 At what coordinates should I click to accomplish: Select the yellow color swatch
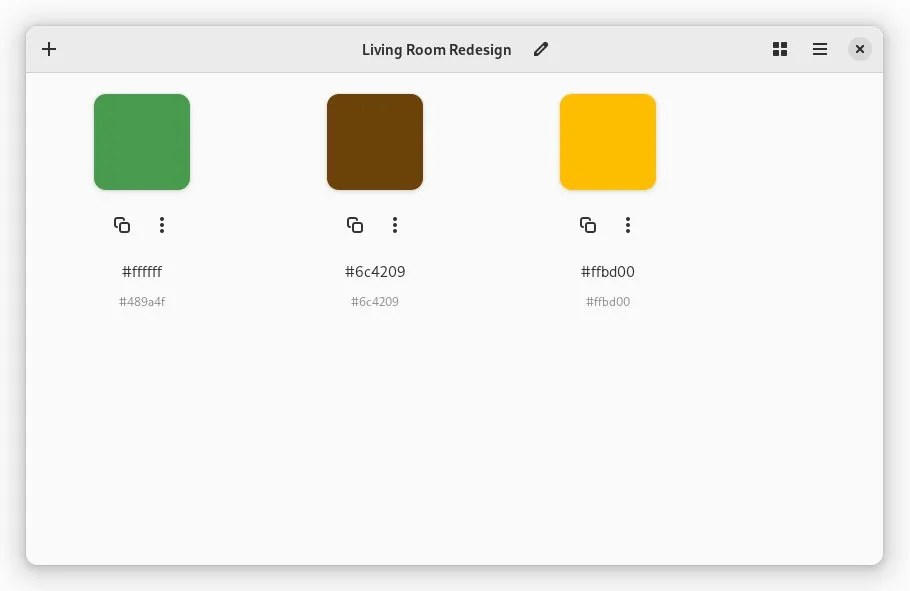[607, 141]
